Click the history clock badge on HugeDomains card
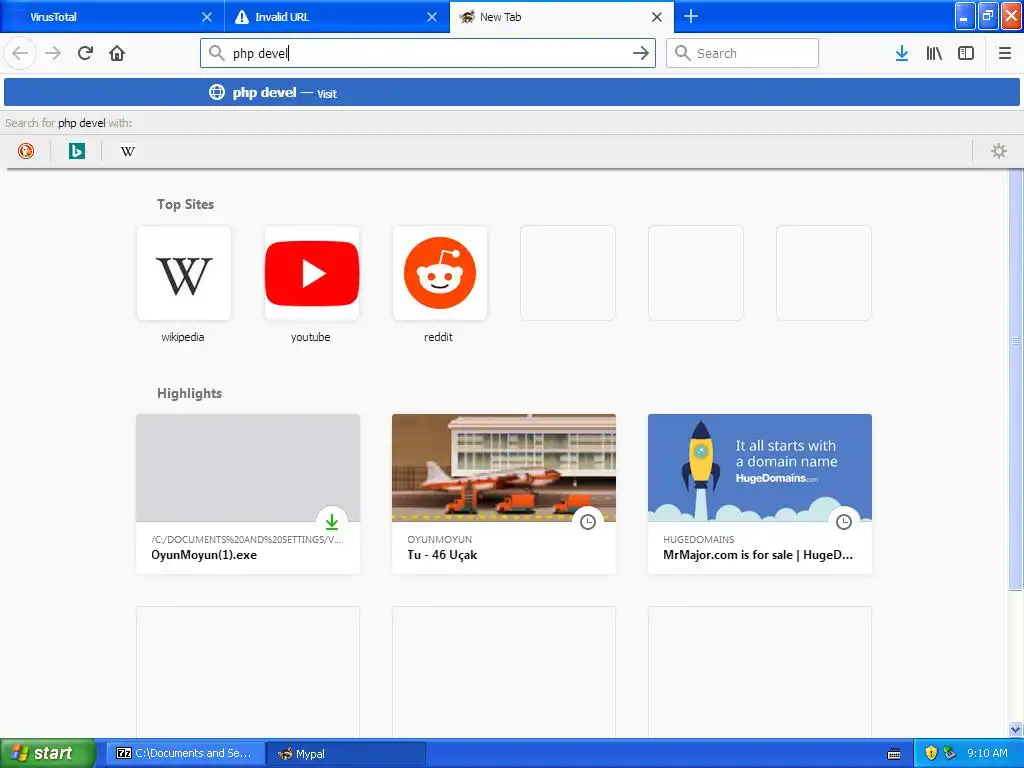The image size is (1024, 768). tap(844, 521)
